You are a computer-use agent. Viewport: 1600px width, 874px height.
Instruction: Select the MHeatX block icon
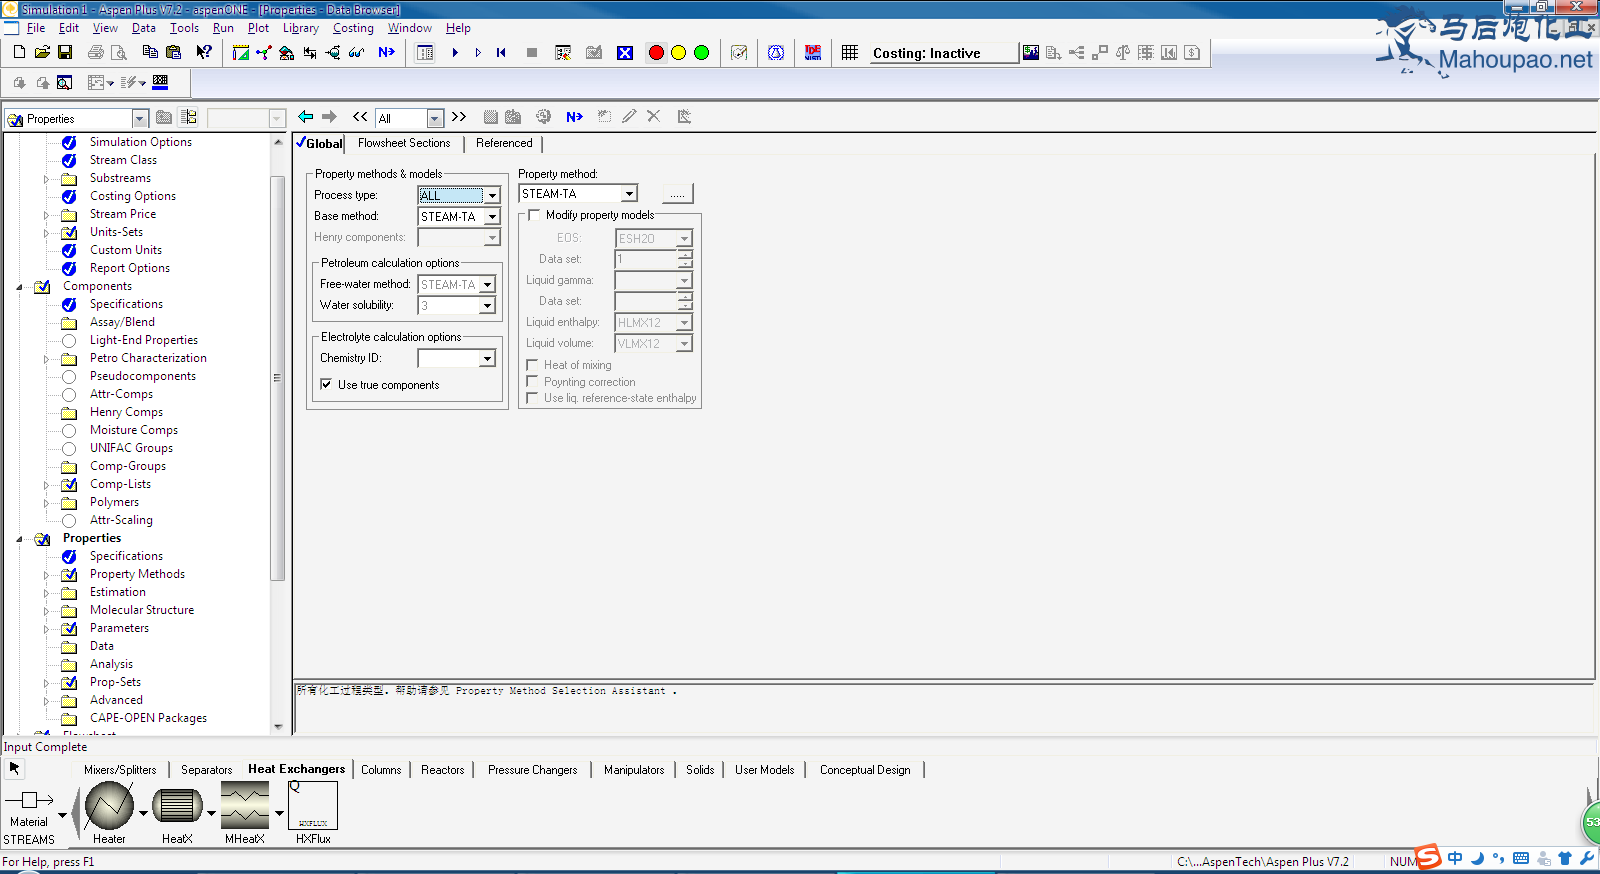pyautogui.click(x=245, y=806)
